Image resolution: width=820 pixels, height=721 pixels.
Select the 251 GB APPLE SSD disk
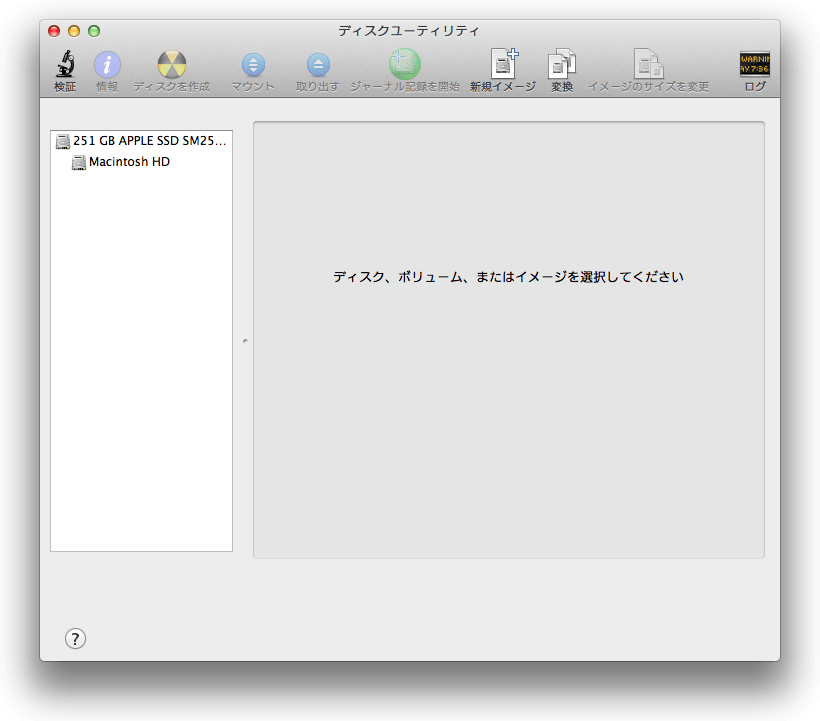point(141,141)
